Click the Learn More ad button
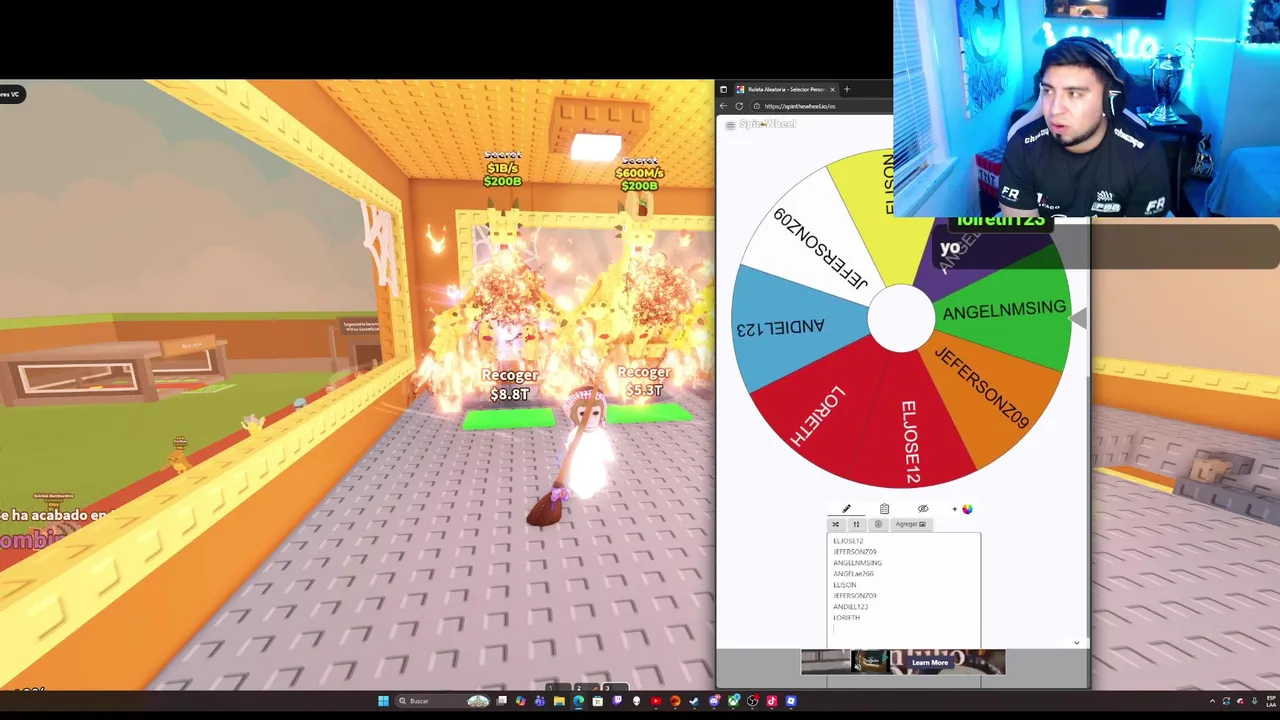Viewport: 1280px width, 720px height. 929,662
